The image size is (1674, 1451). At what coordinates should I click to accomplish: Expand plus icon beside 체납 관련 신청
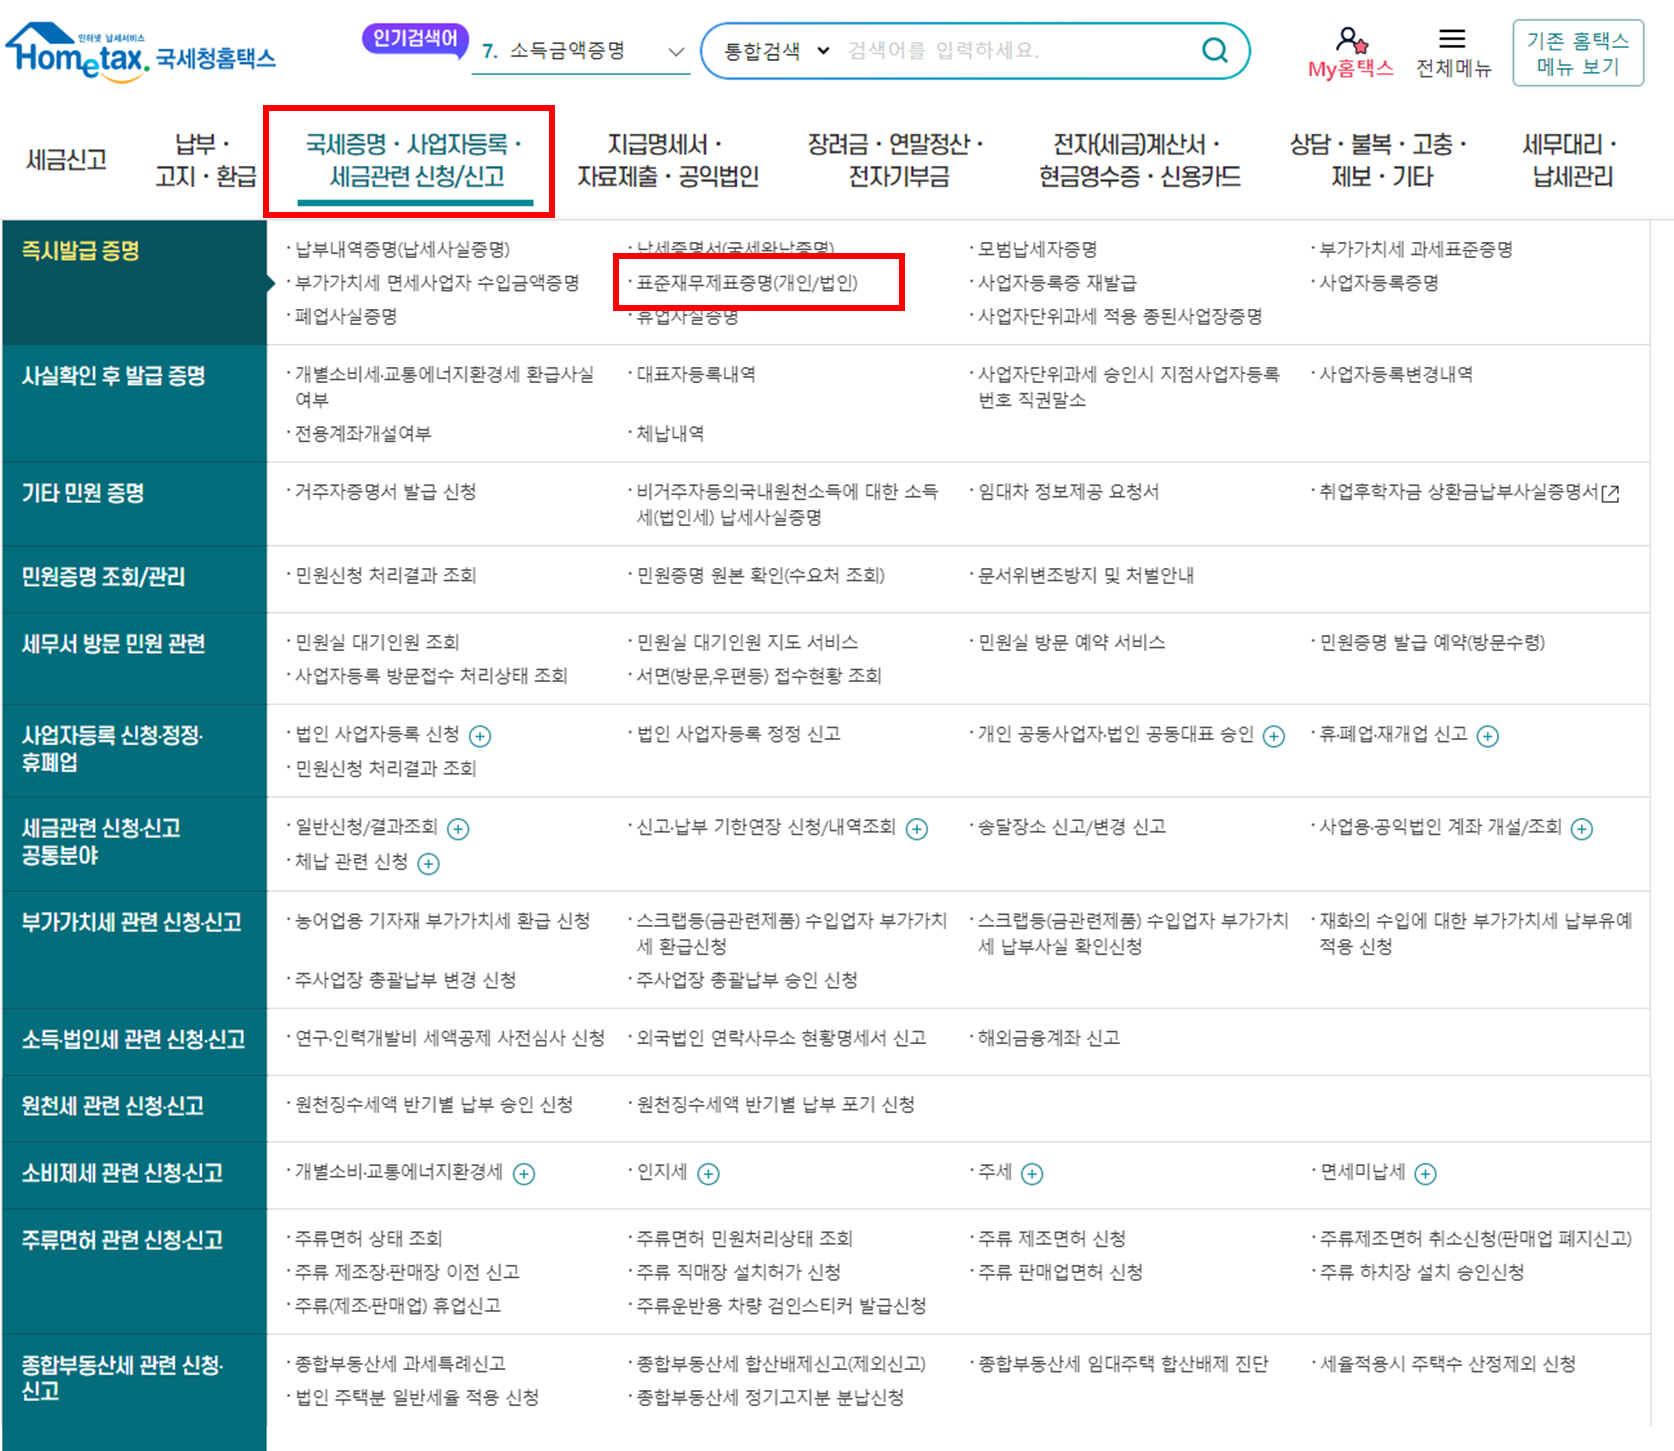click(x=428, y=863)
